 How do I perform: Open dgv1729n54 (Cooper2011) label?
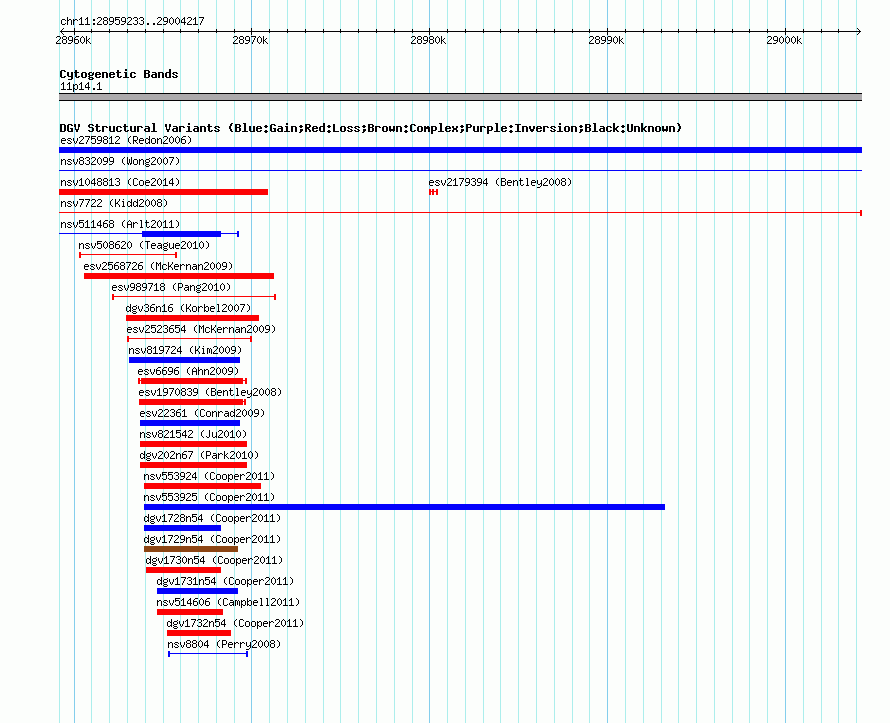click(x=212, y=539)
